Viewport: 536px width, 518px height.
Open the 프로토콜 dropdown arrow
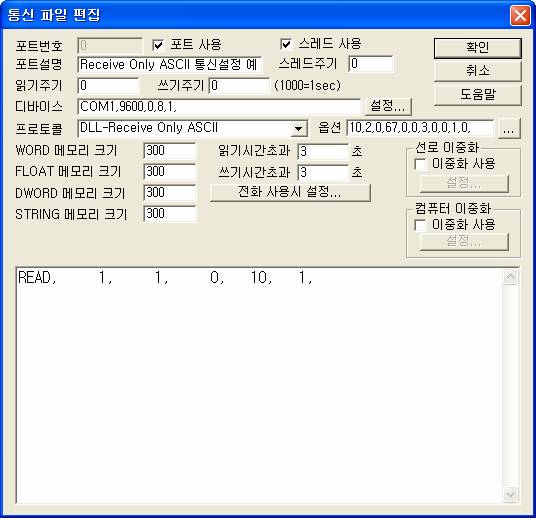click(x=299, y=129)
